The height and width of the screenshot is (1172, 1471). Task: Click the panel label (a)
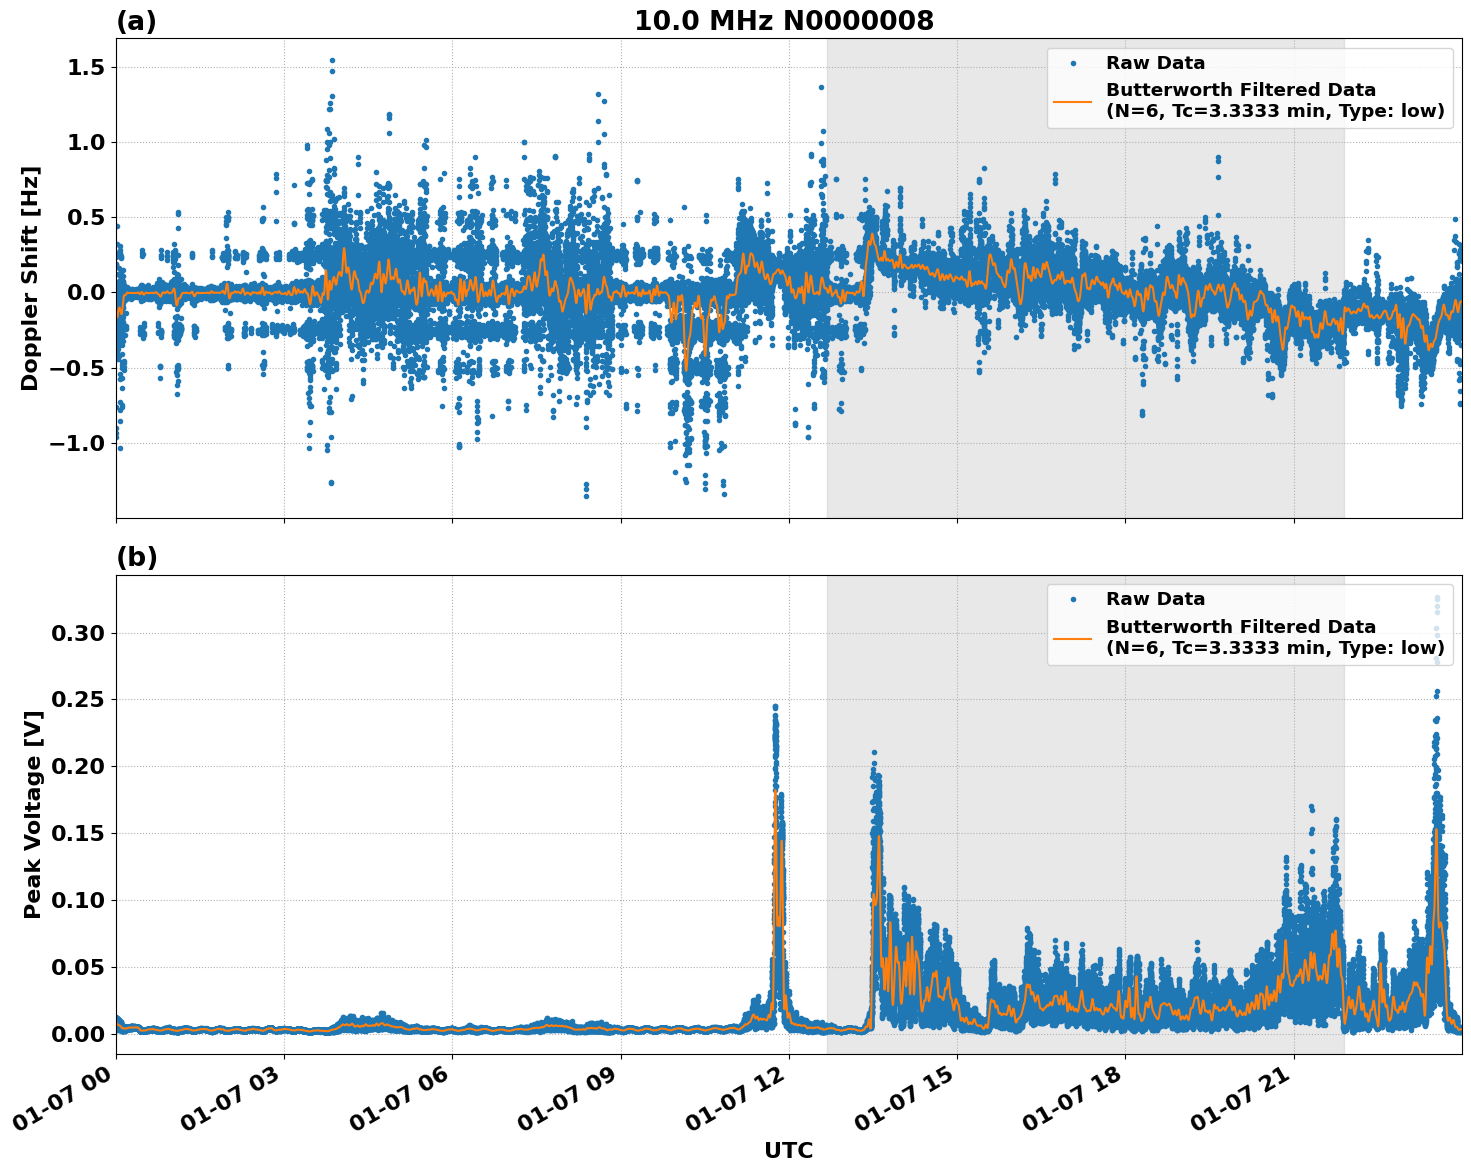point(137,18)
